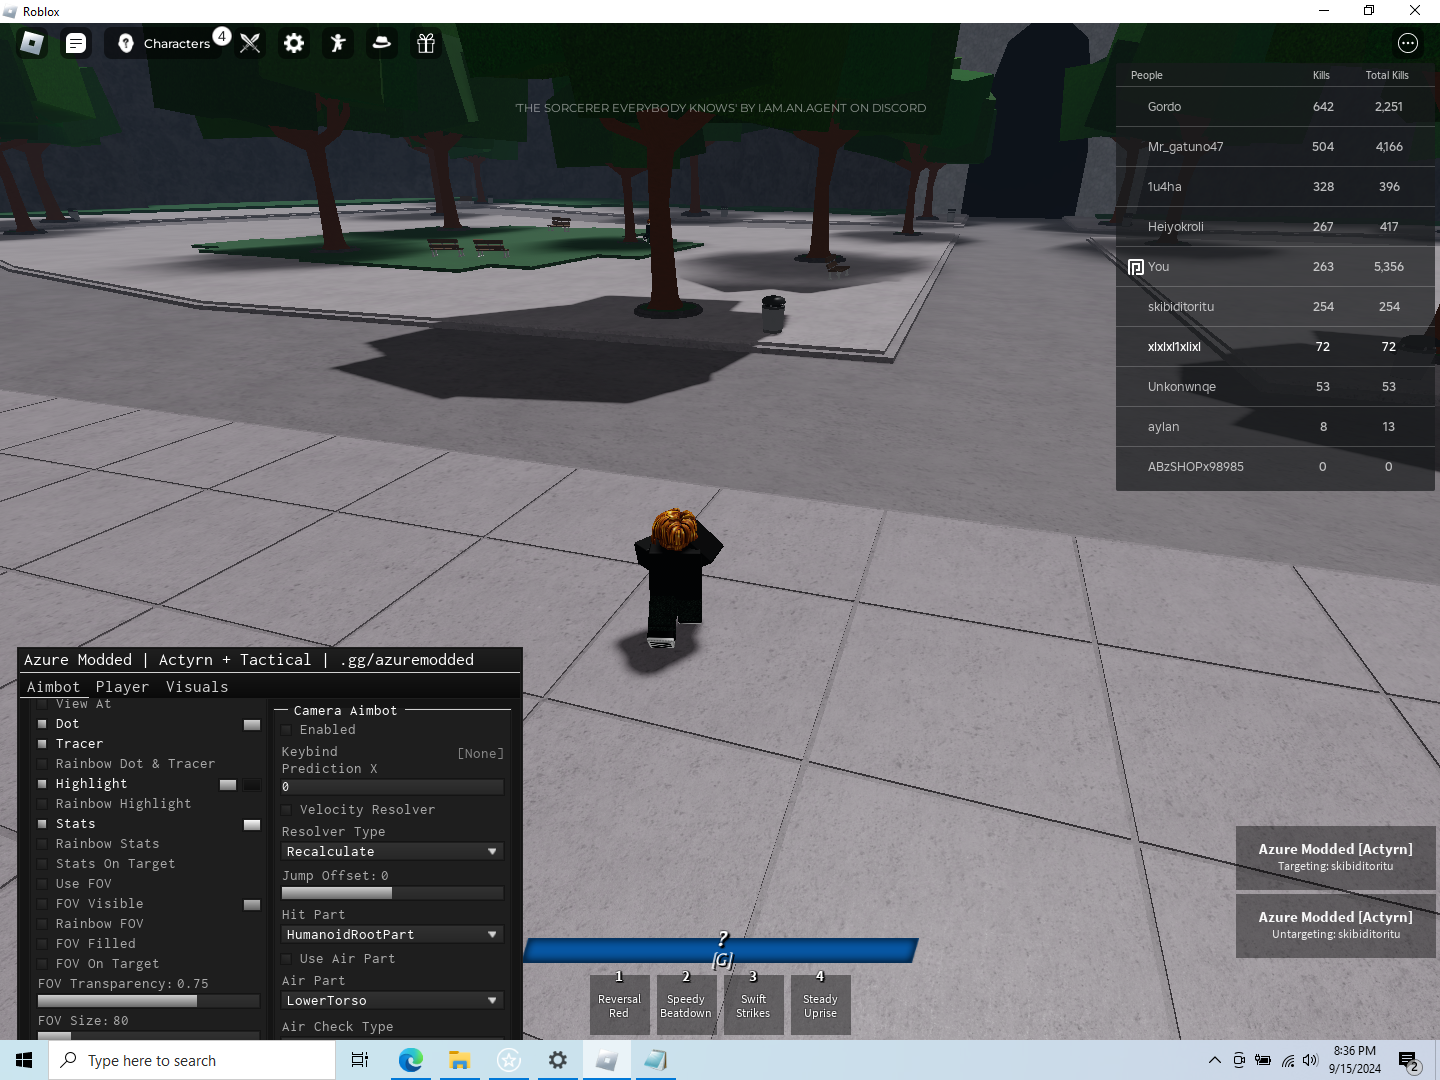
Task: Click the Meet Now camera tray icon
Action: click(x=1239, y=1060)
